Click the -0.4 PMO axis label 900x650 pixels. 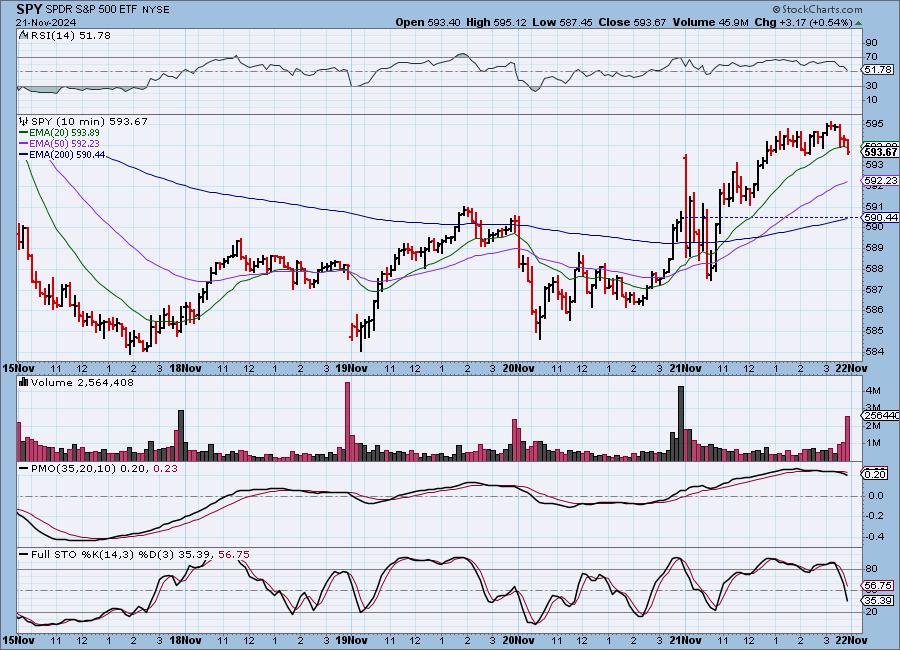[875, 537]
